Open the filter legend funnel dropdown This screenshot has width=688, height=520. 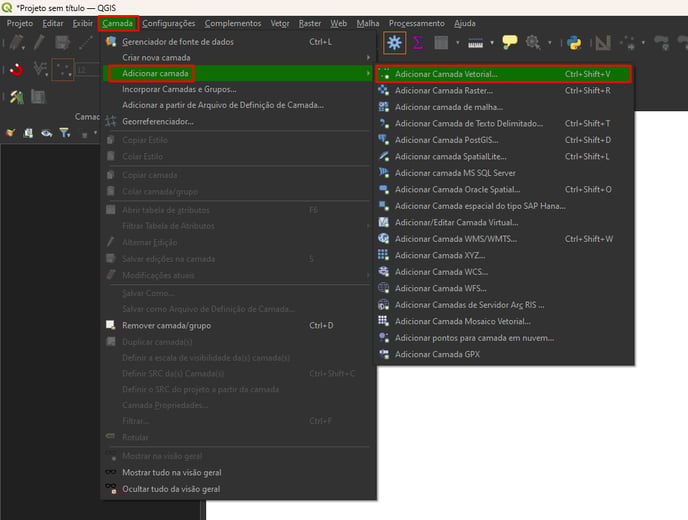pos(65,133)
